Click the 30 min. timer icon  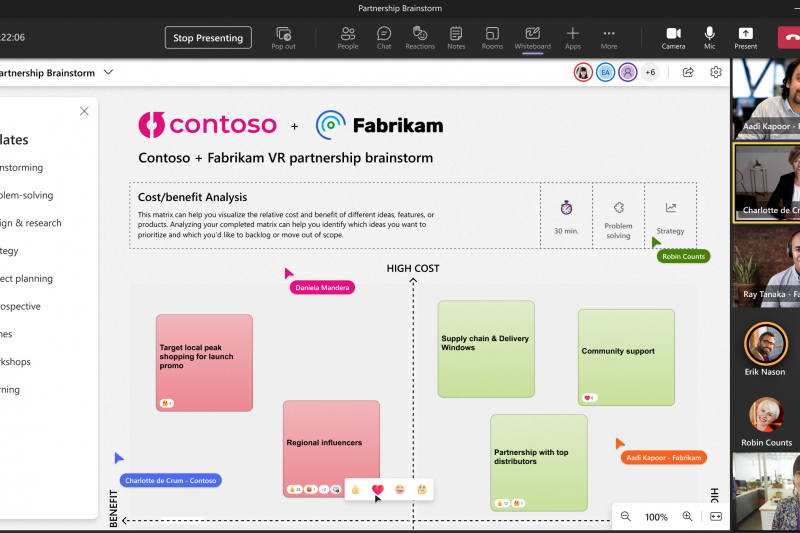(566, 208)
